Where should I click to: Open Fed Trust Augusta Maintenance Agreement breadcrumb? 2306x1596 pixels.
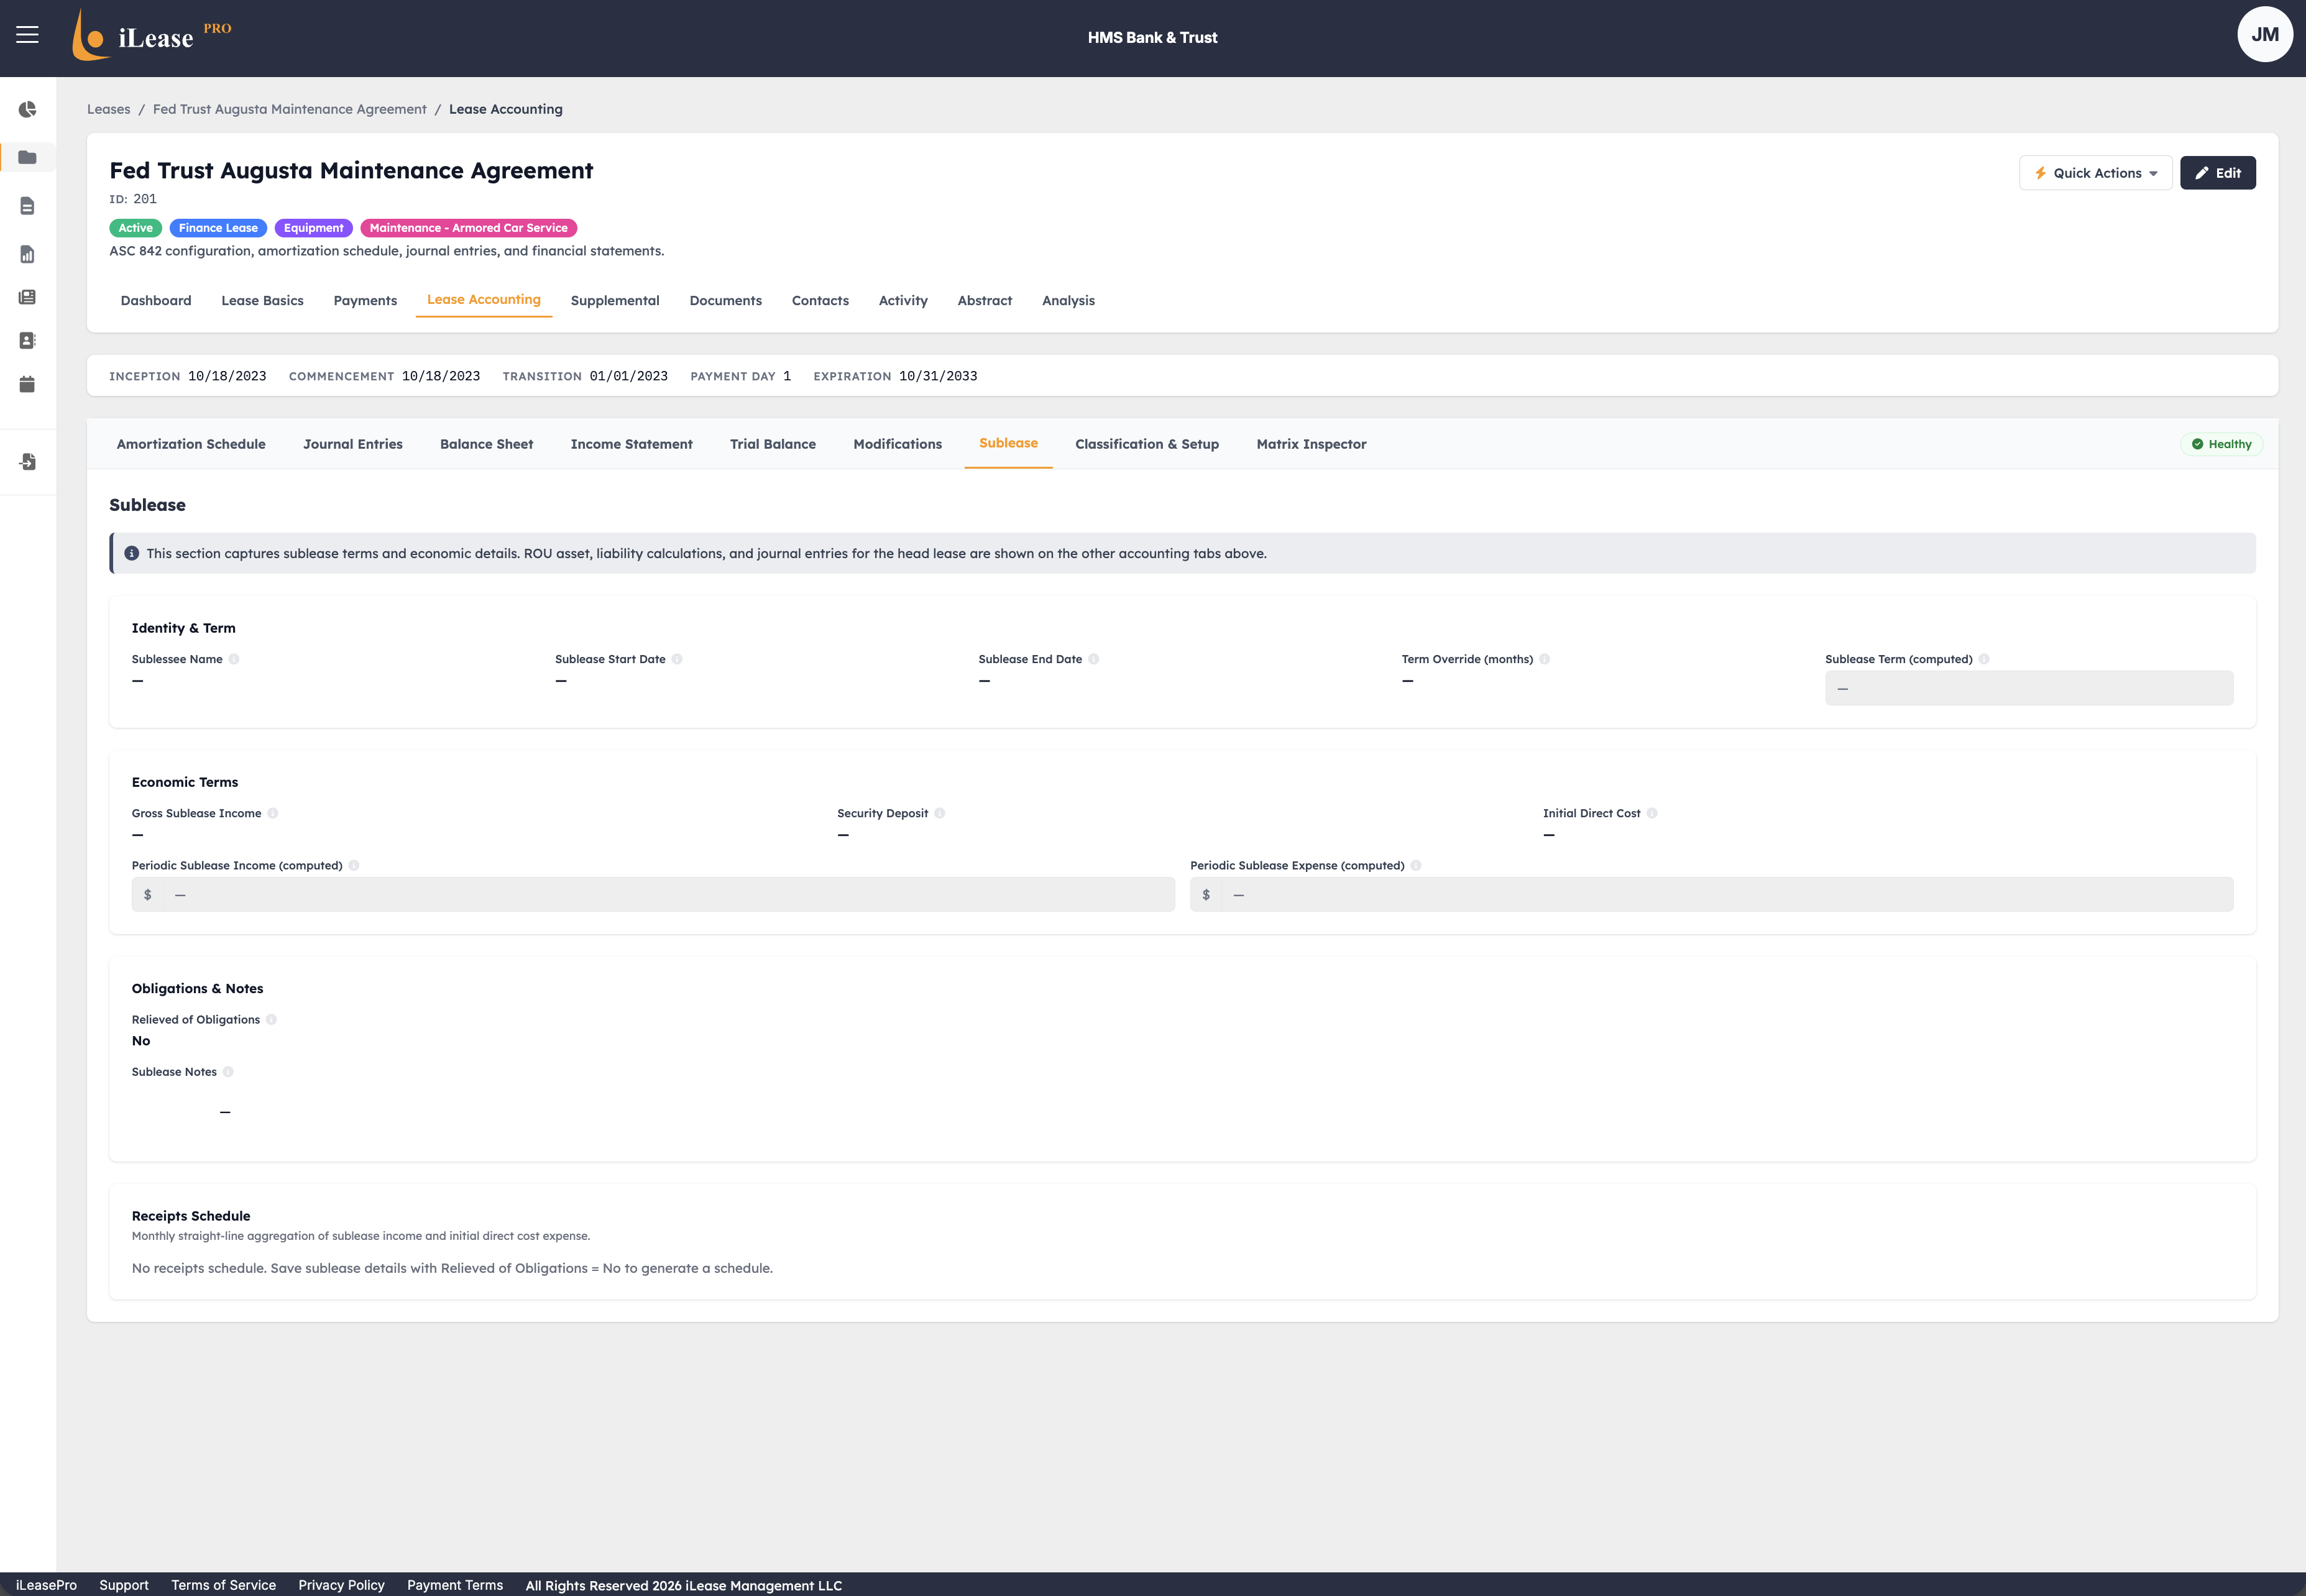pos(289,109)
